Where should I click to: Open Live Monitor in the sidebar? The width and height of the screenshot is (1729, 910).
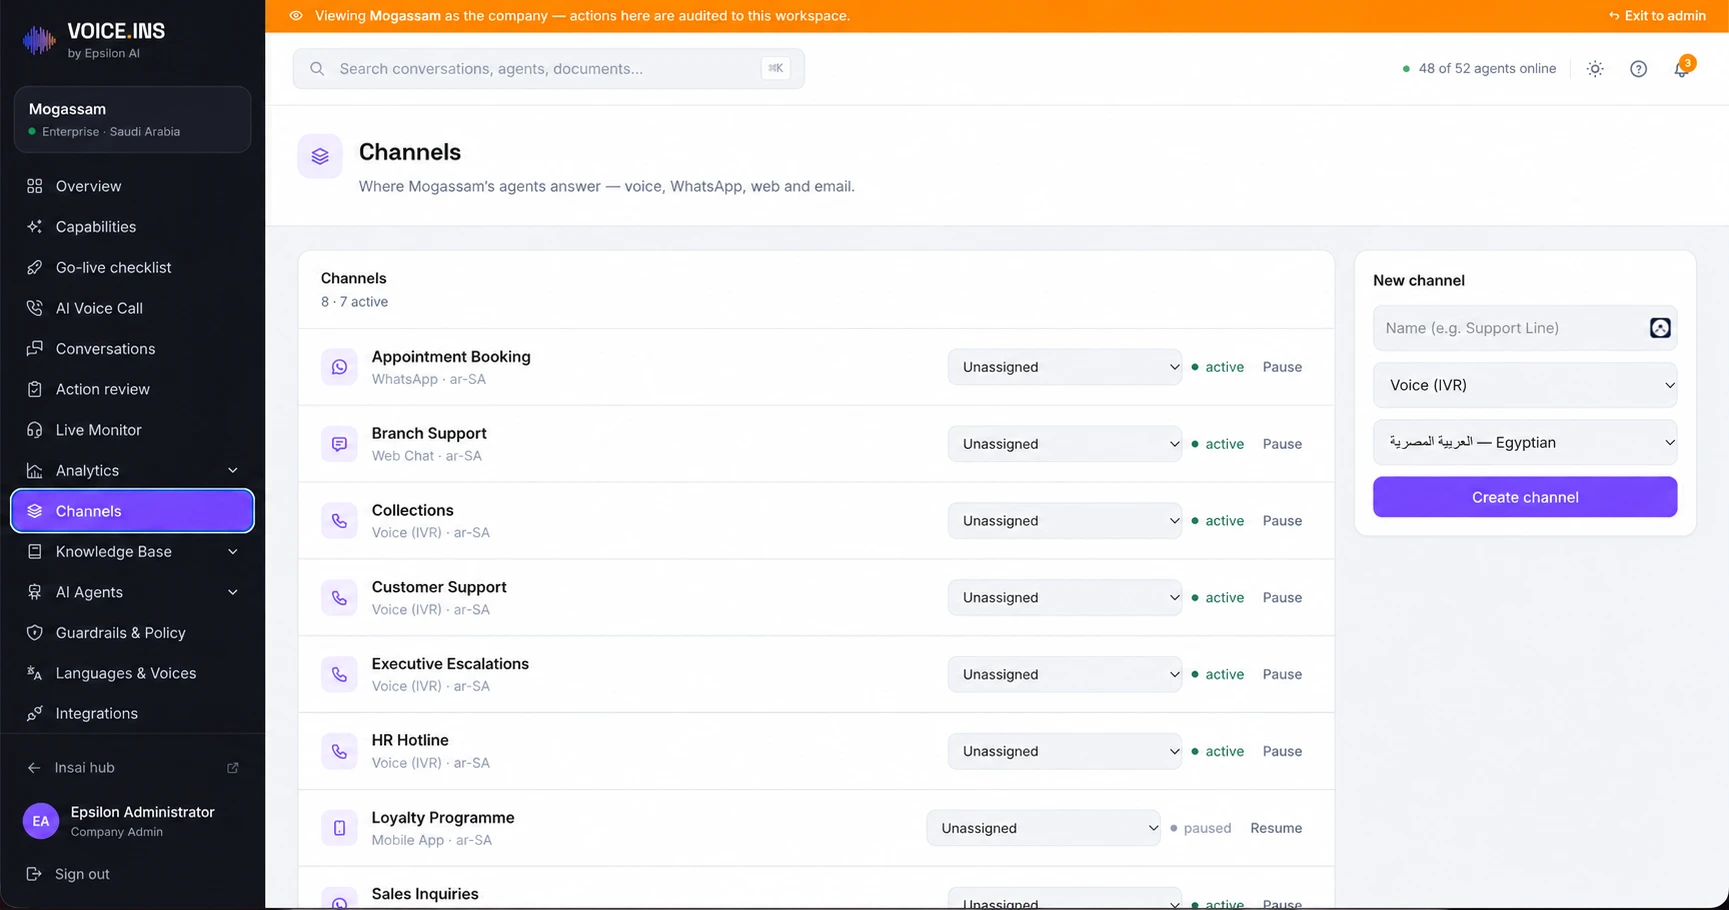click(x=132, y=430)
